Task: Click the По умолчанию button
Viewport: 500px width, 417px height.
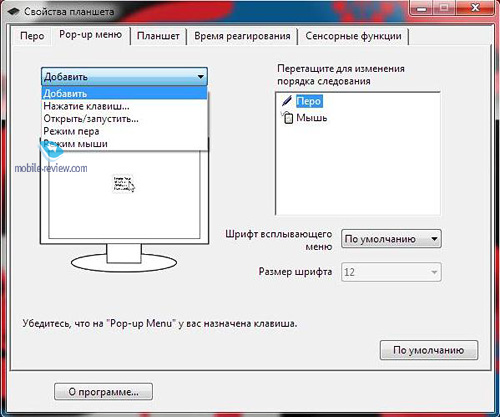Action: (x=429, y=350)
